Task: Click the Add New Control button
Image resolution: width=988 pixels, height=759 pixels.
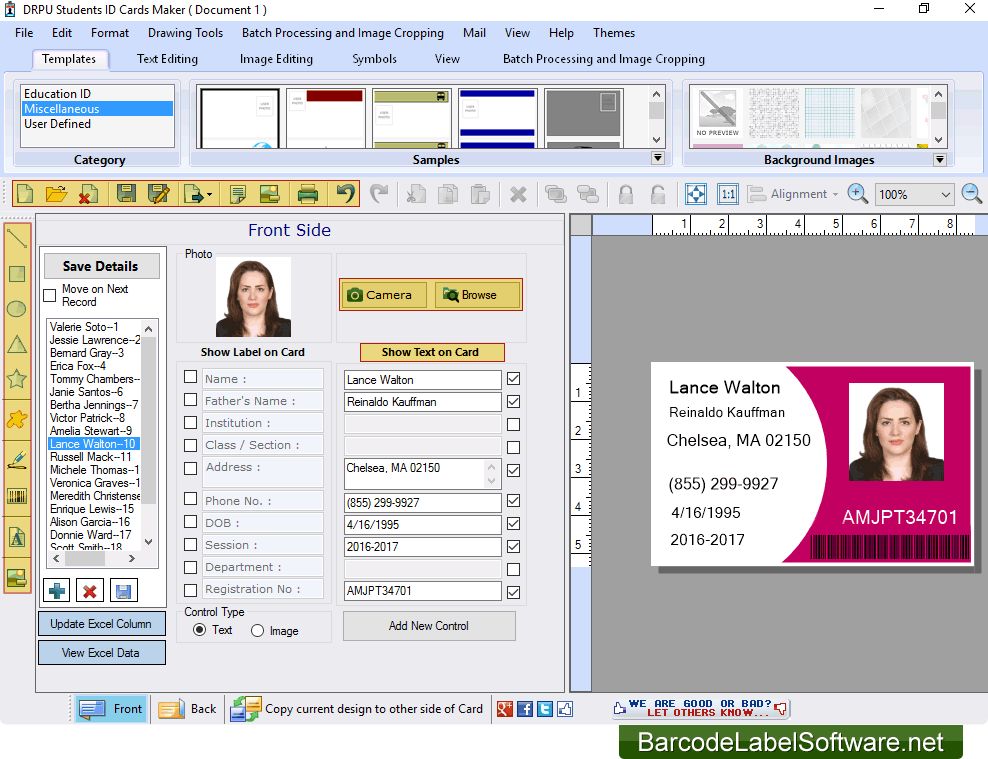Action: [x=429, y=626]
